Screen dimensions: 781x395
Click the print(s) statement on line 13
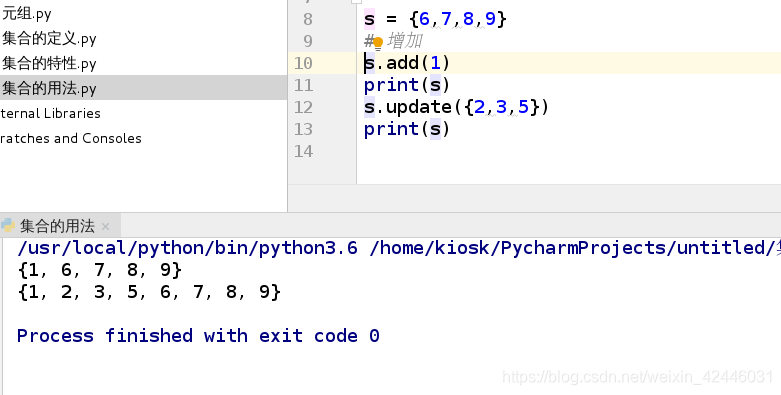(407, 129)
